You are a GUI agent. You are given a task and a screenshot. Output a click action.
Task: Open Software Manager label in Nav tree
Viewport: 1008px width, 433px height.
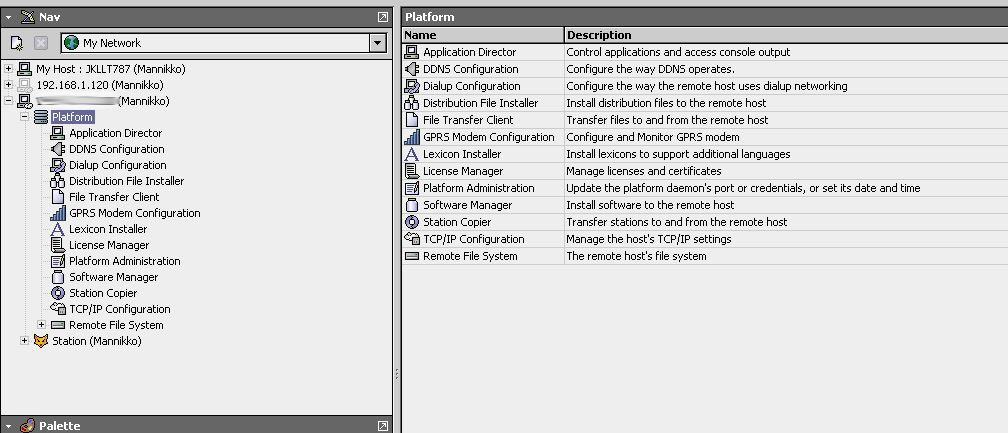coord(113,278)
